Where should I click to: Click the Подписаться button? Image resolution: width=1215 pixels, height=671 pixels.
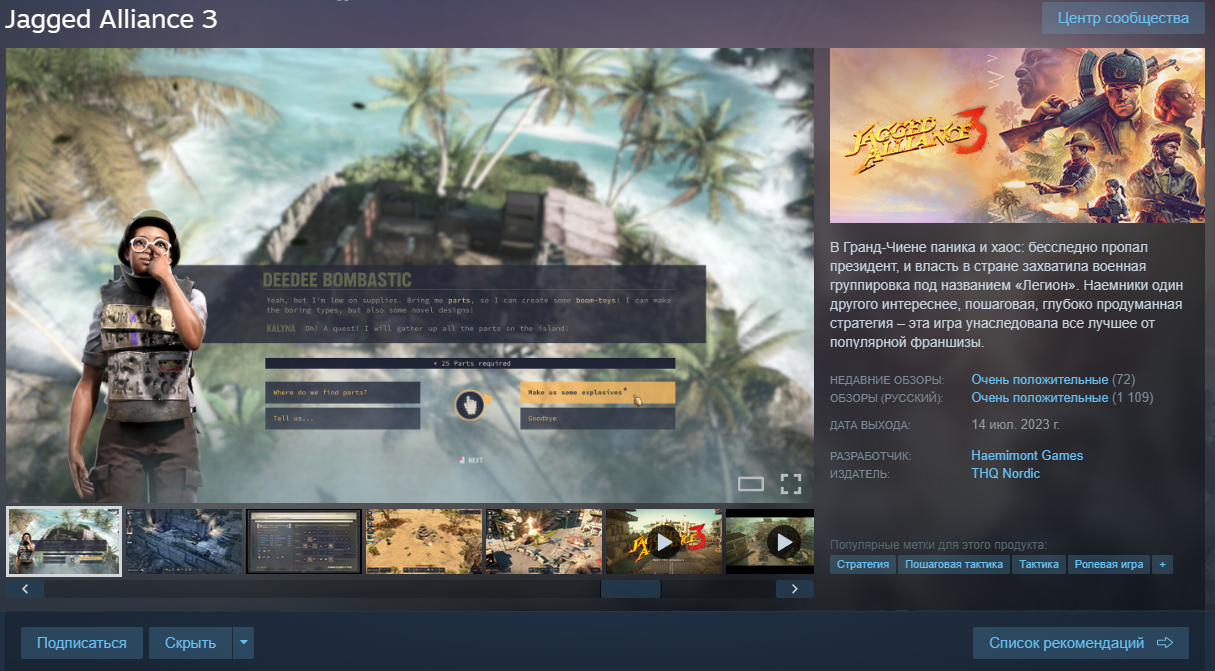tap(82, 643)
